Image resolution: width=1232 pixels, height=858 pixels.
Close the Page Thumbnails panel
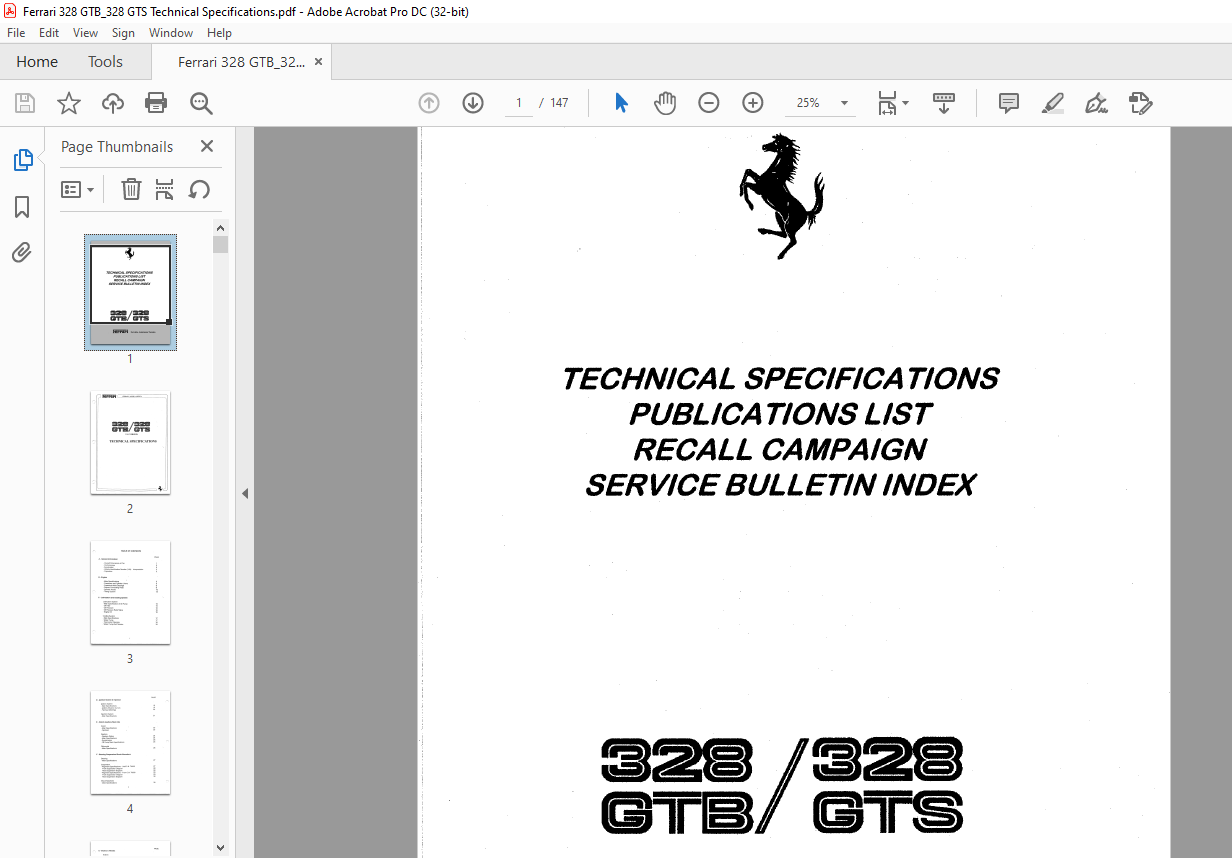[207, 146]
